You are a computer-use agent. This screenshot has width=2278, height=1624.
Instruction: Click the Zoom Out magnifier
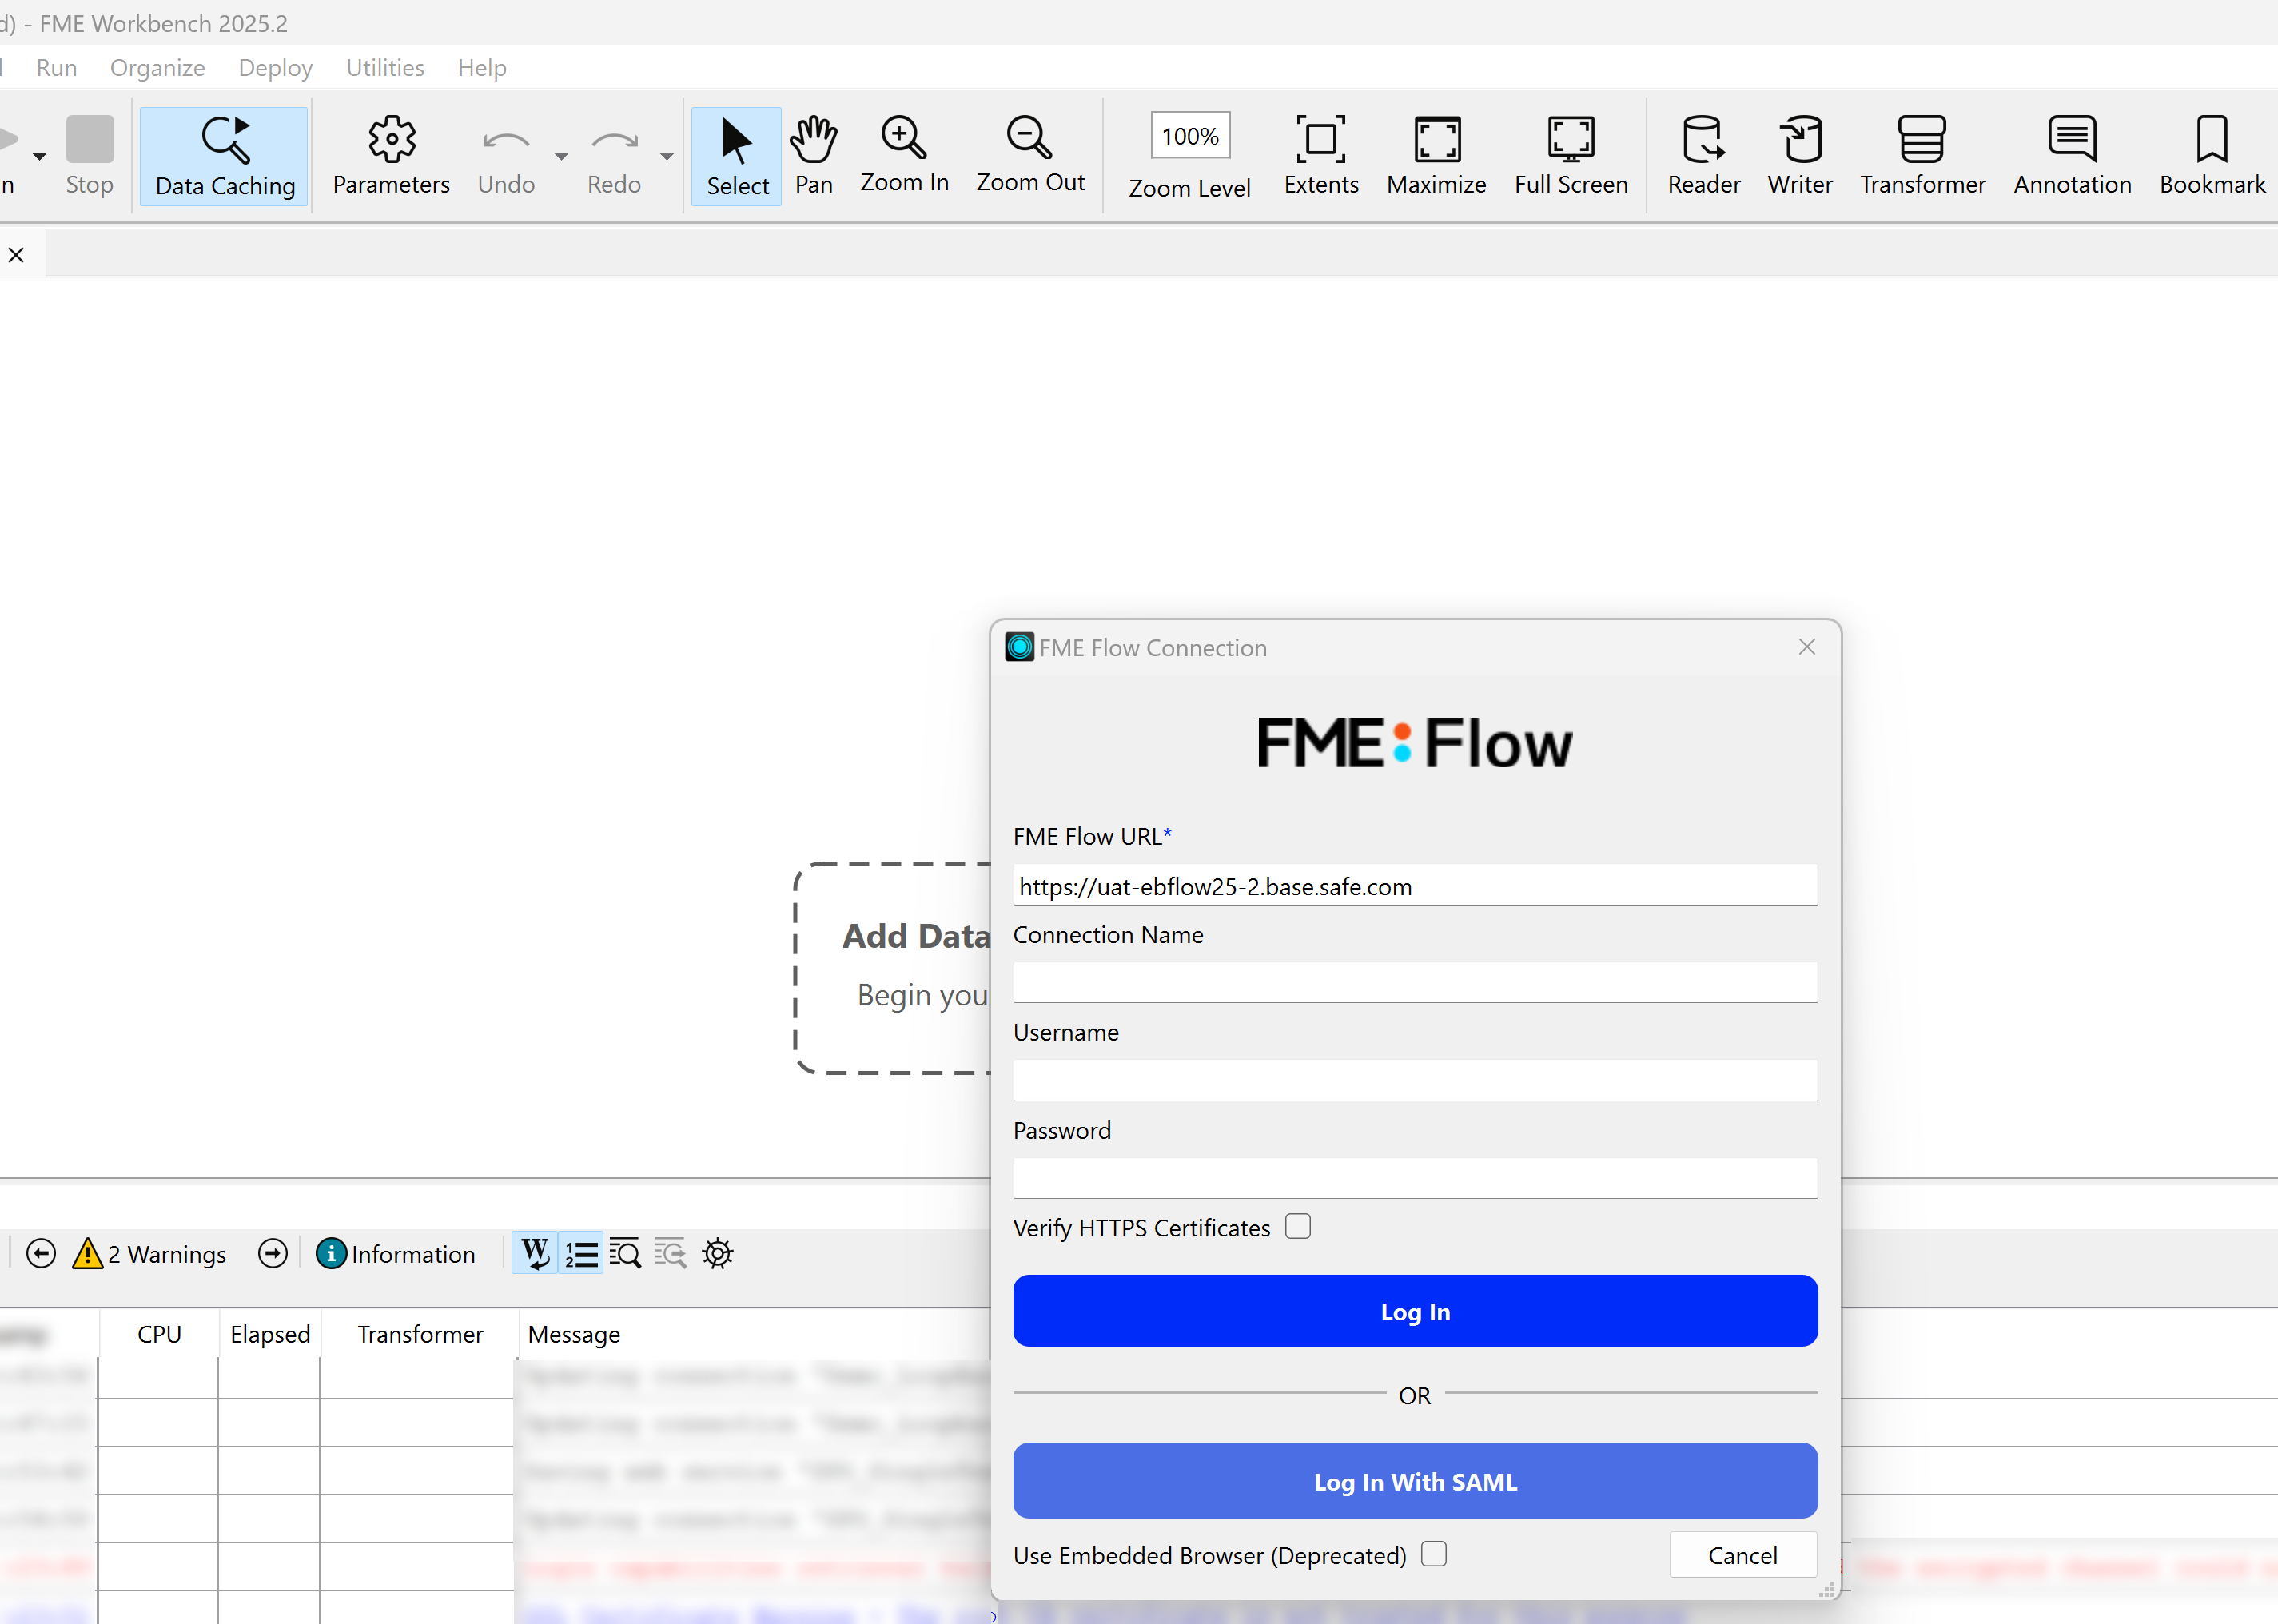(1030, 155)
